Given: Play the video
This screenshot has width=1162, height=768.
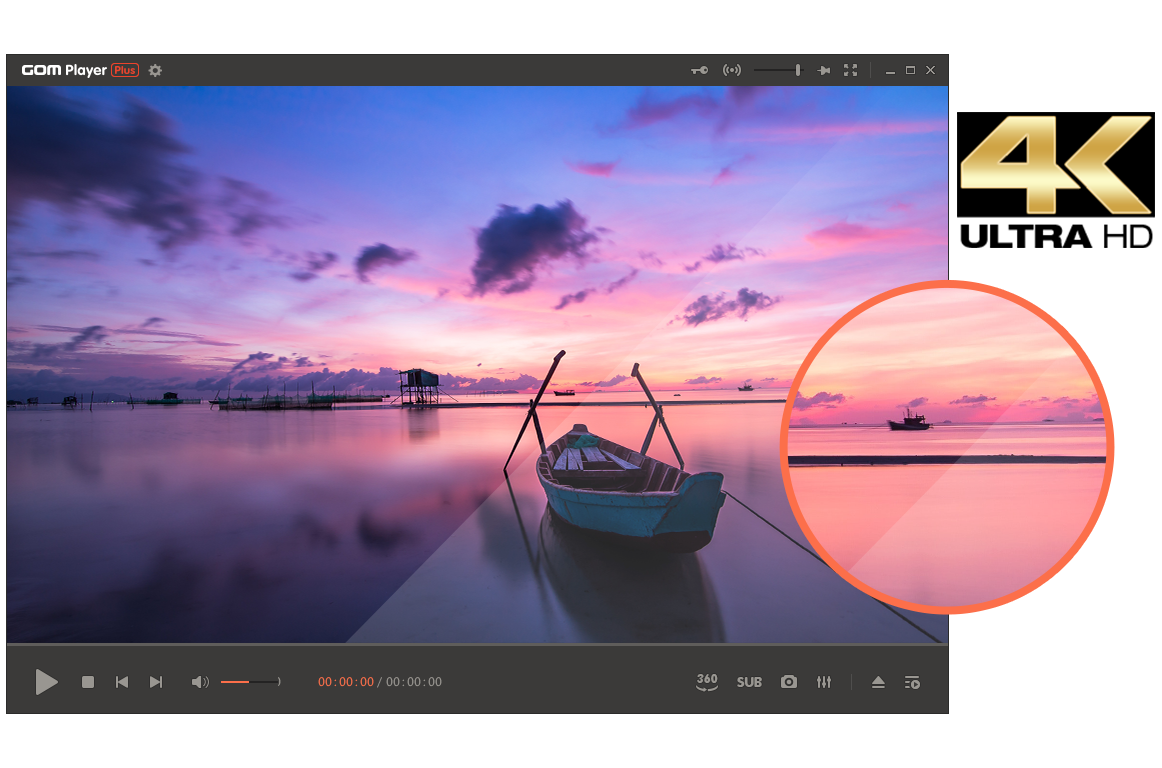Looking at the screenshot, I should [x=46, y=682].
